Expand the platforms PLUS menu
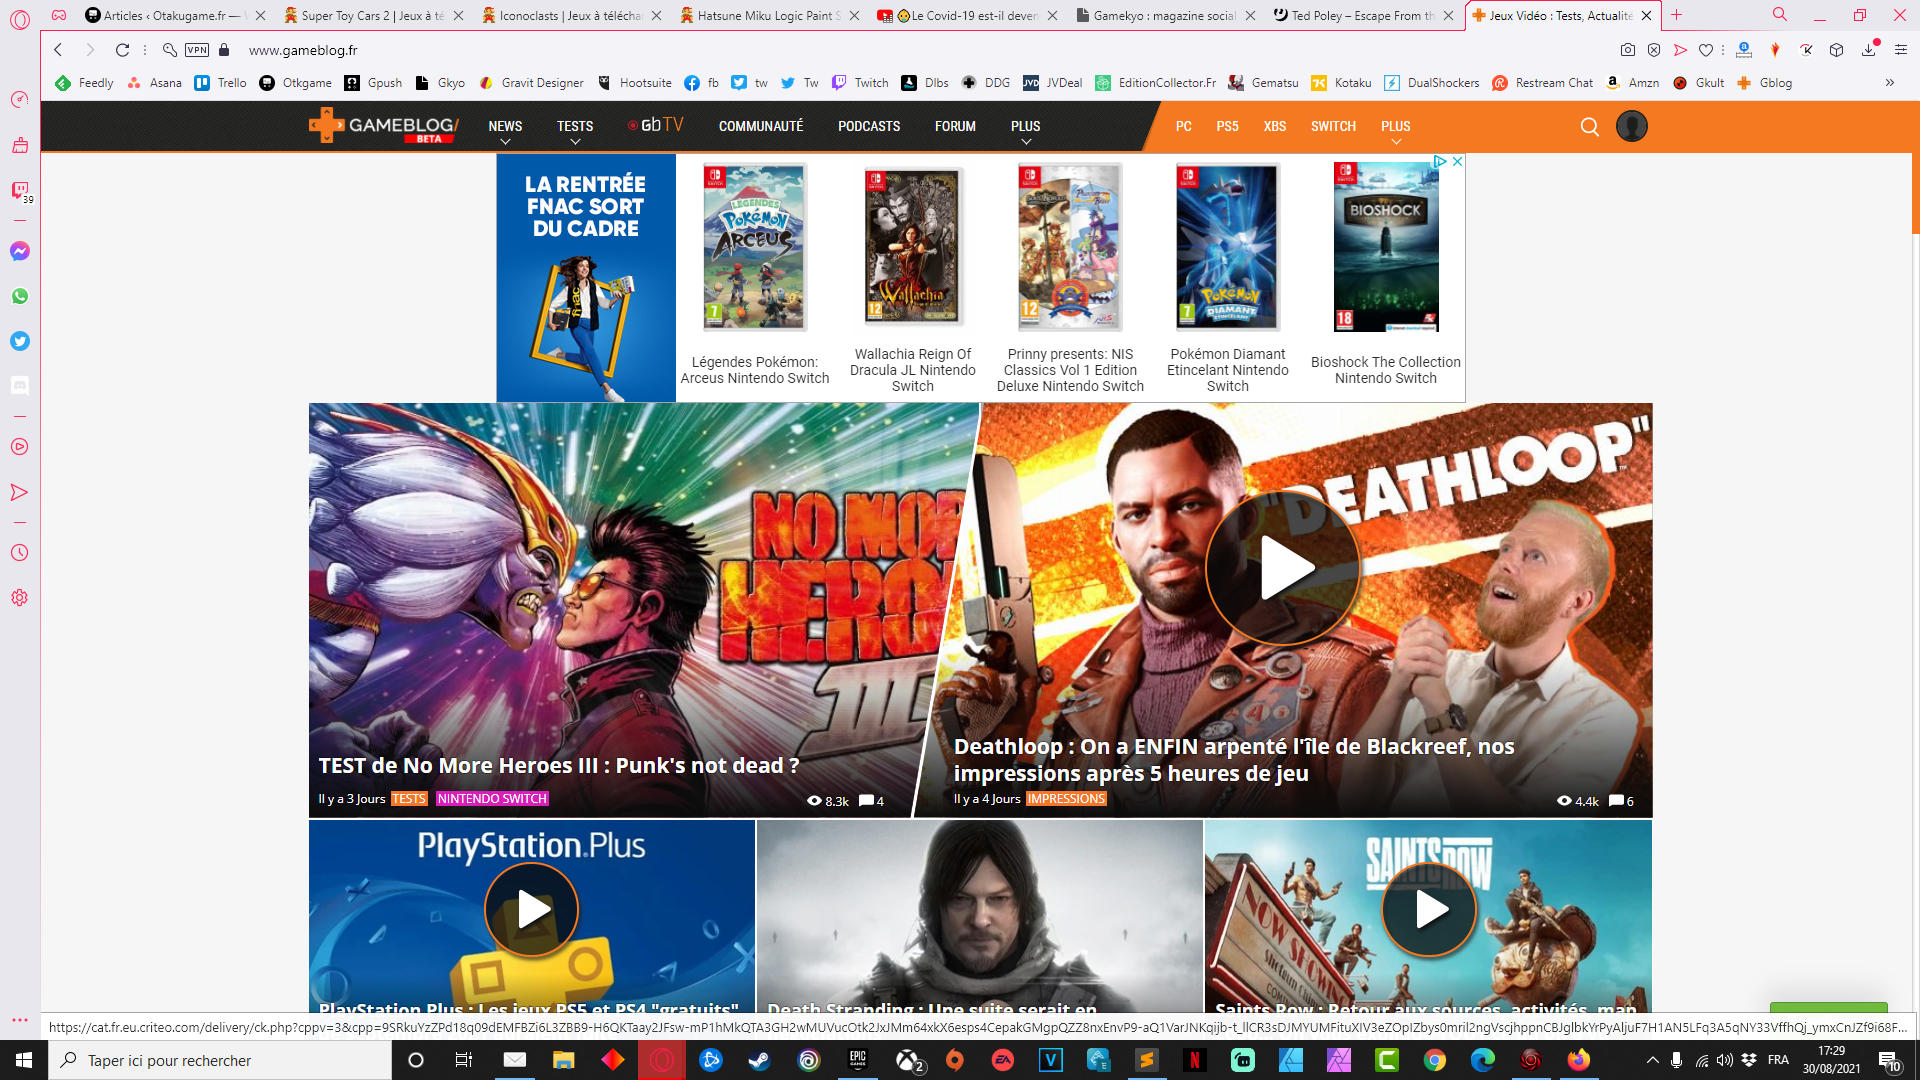 (x=1395, y=129)
